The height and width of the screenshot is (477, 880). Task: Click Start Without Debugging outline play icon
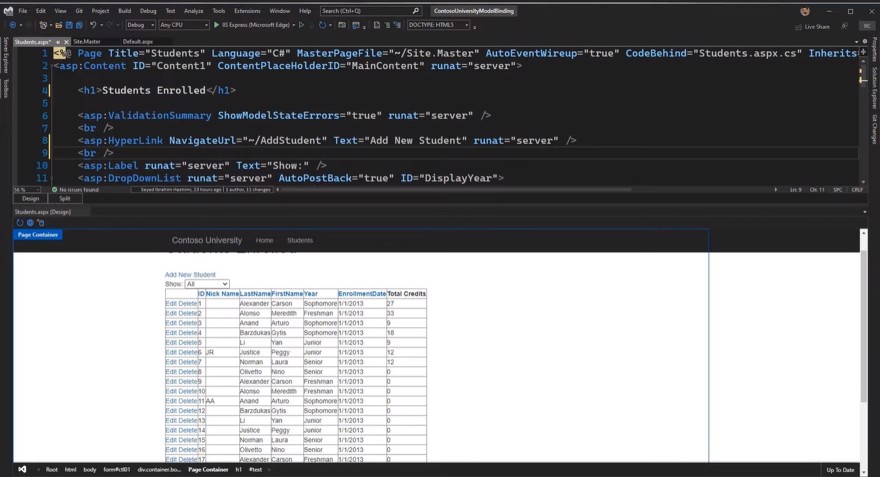(301, 25)
